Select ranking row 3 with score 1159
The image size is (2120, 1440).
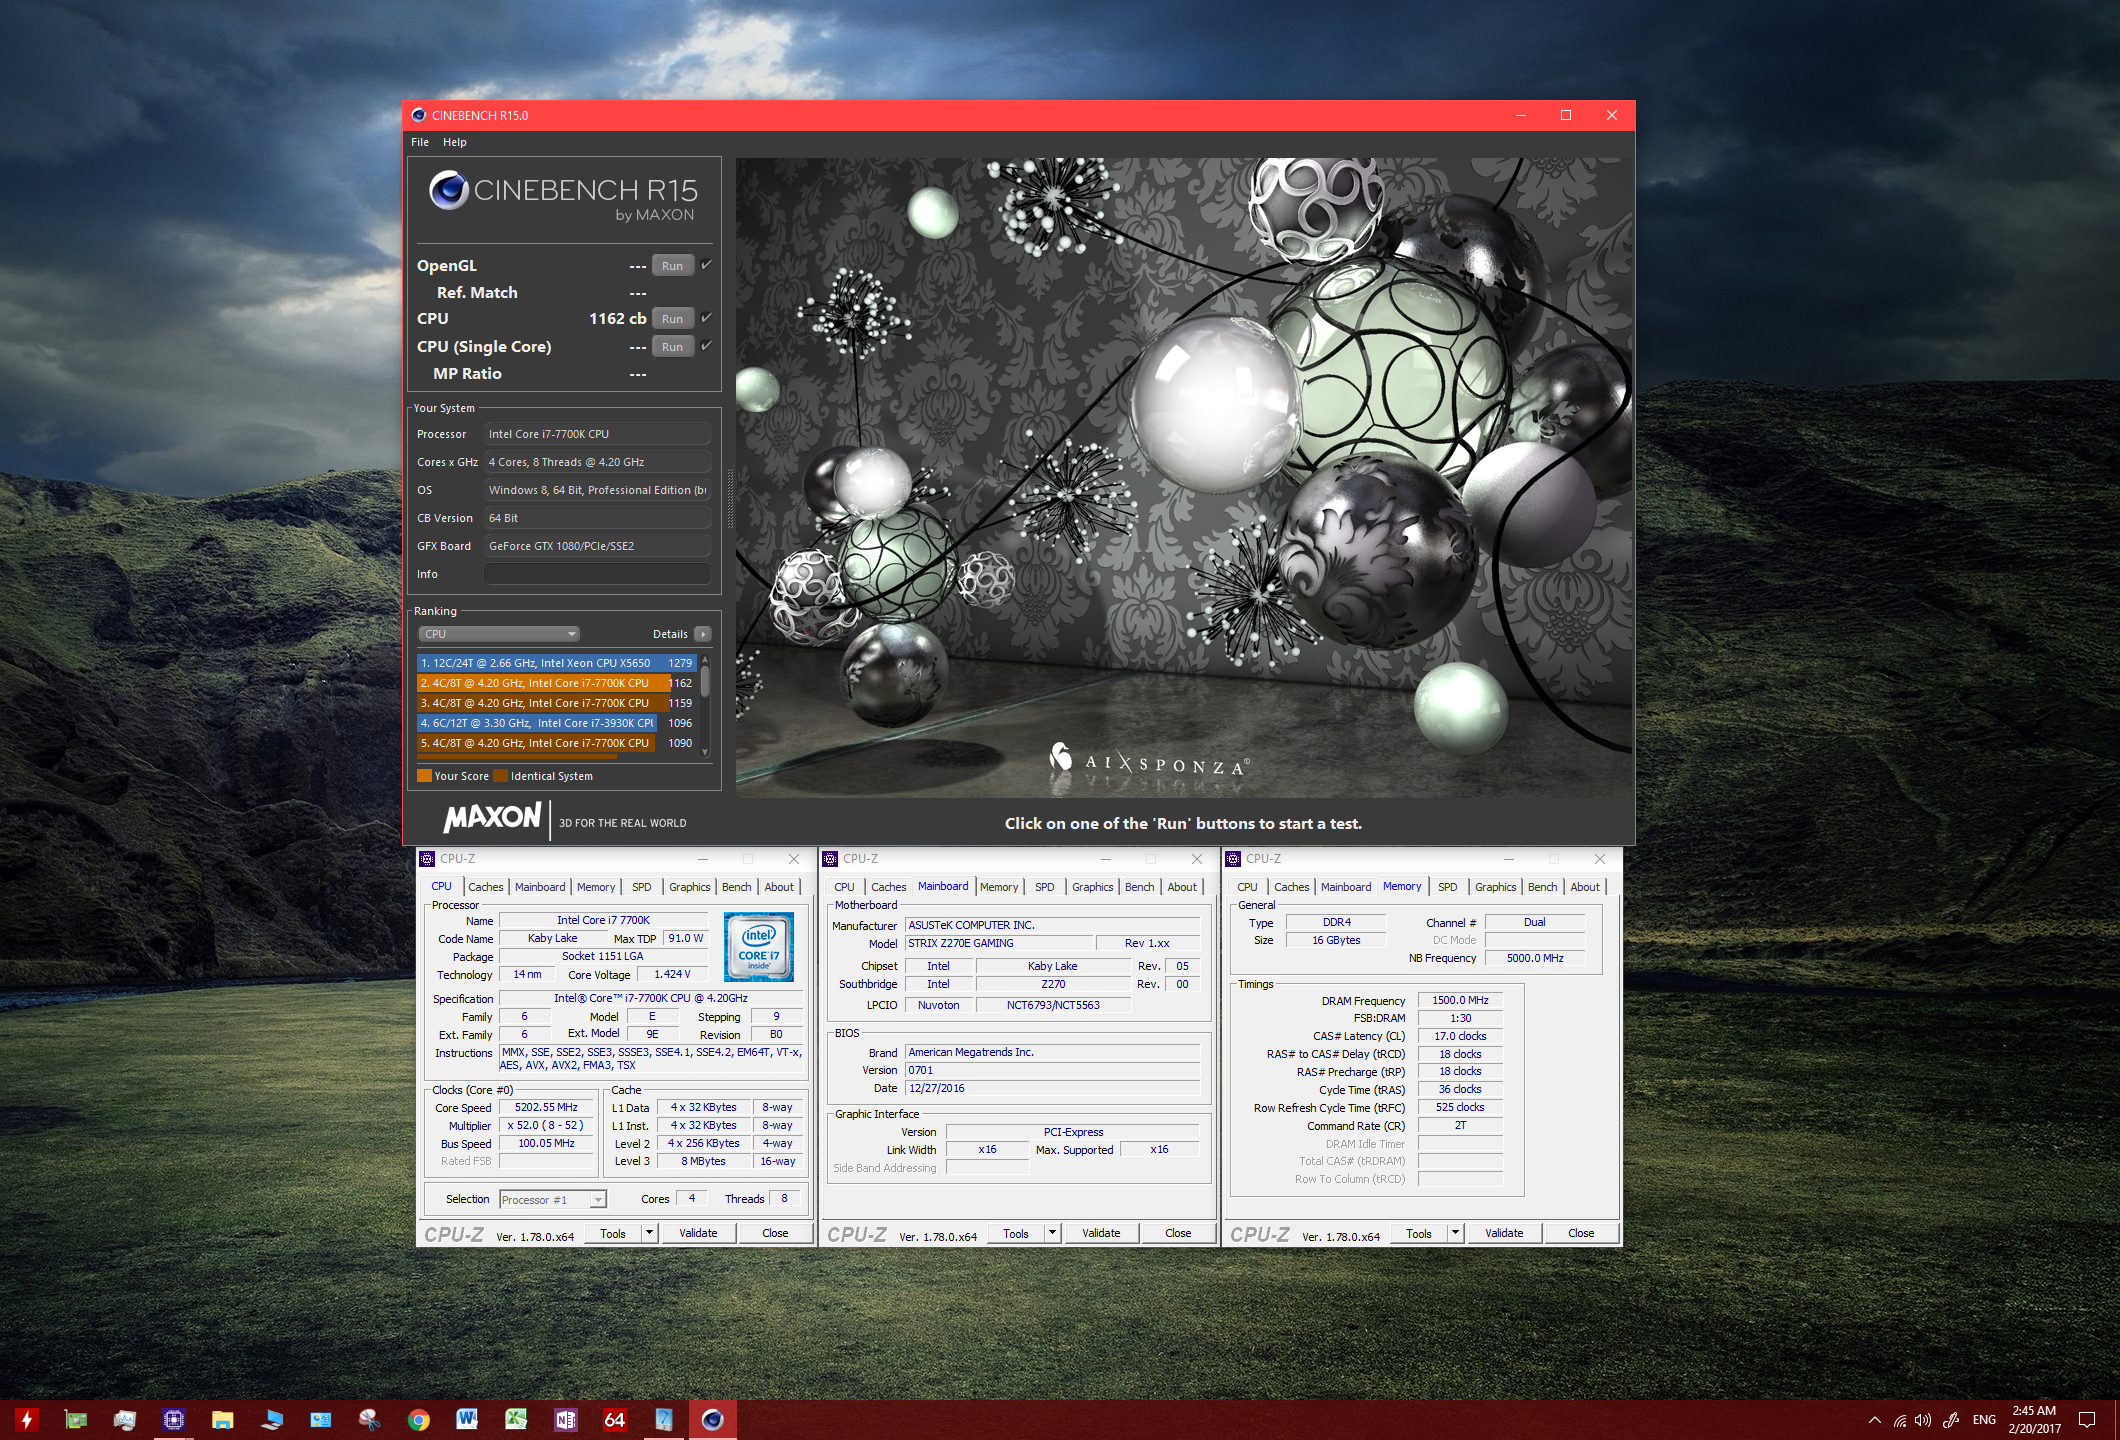coord(556,703)
